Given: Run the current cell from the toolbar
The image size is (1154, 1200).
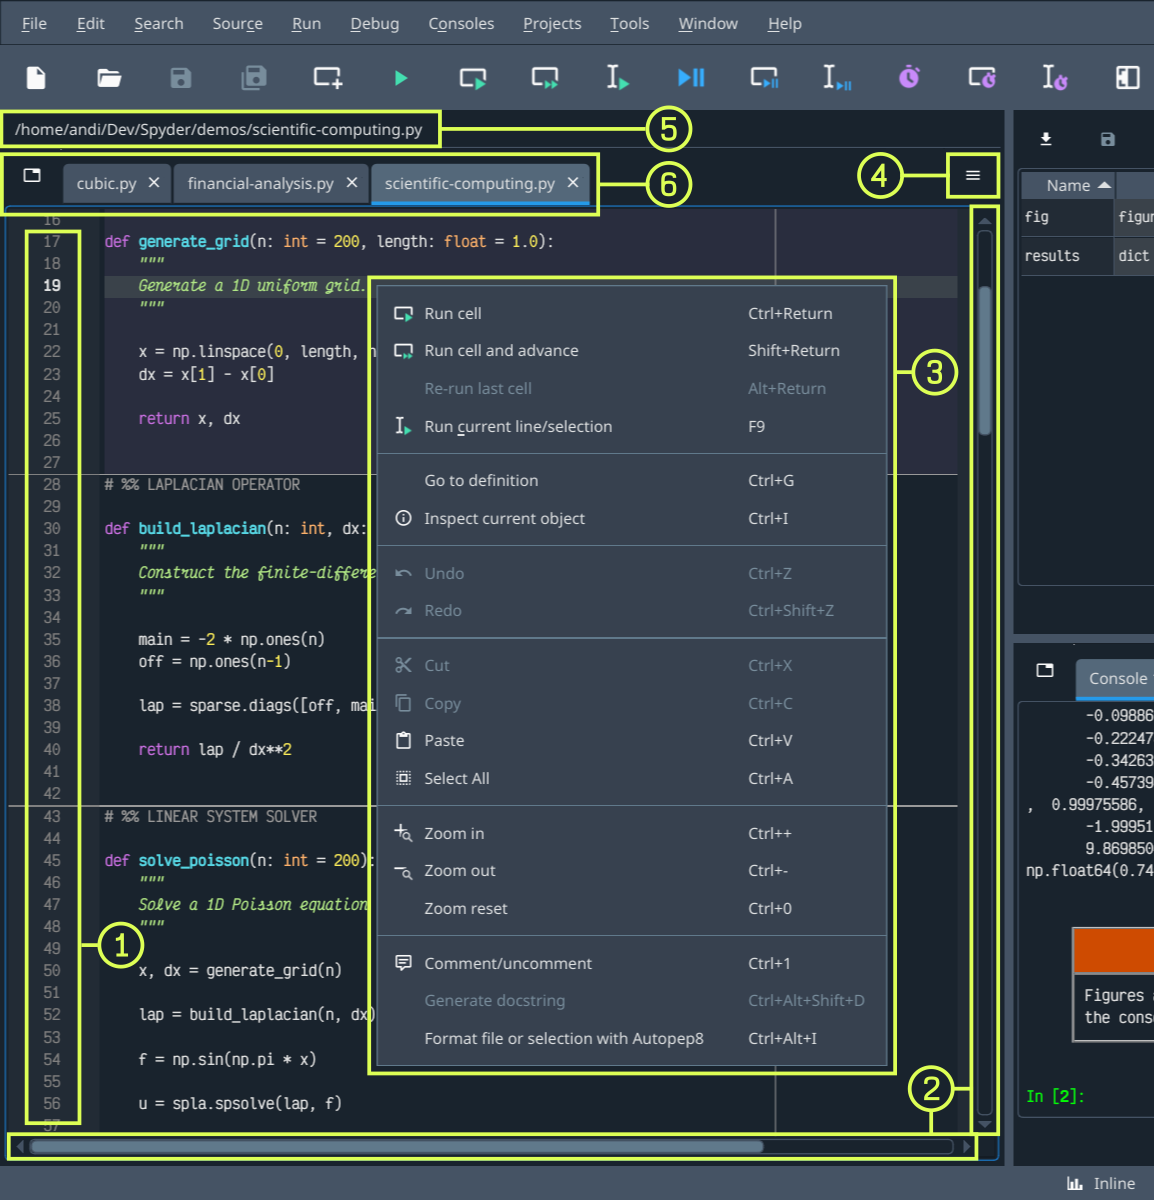Looking at the screenshot, I should pos(472,78).
